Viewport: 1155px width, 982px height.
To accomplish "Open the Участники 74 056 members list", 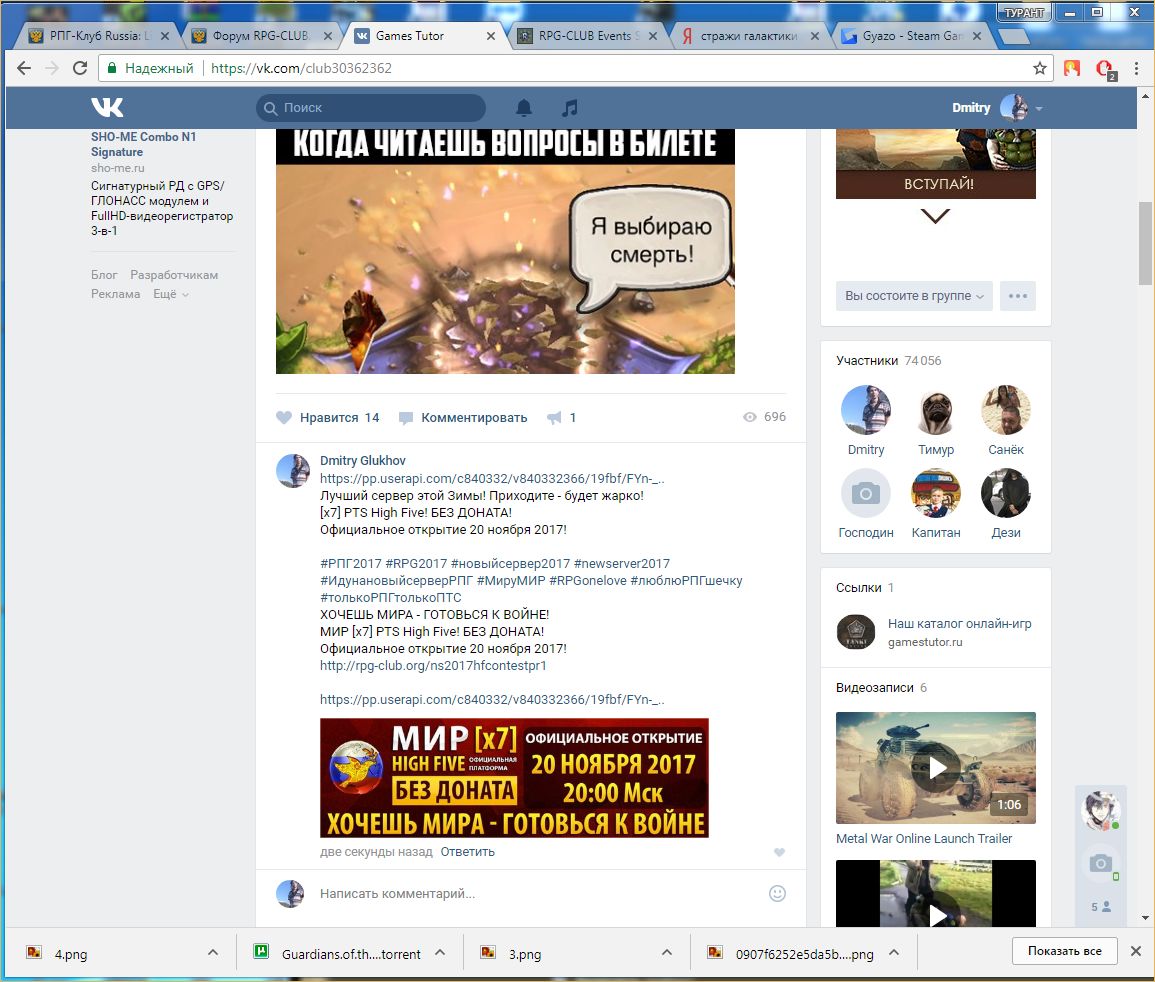I will tap(888, 361).
